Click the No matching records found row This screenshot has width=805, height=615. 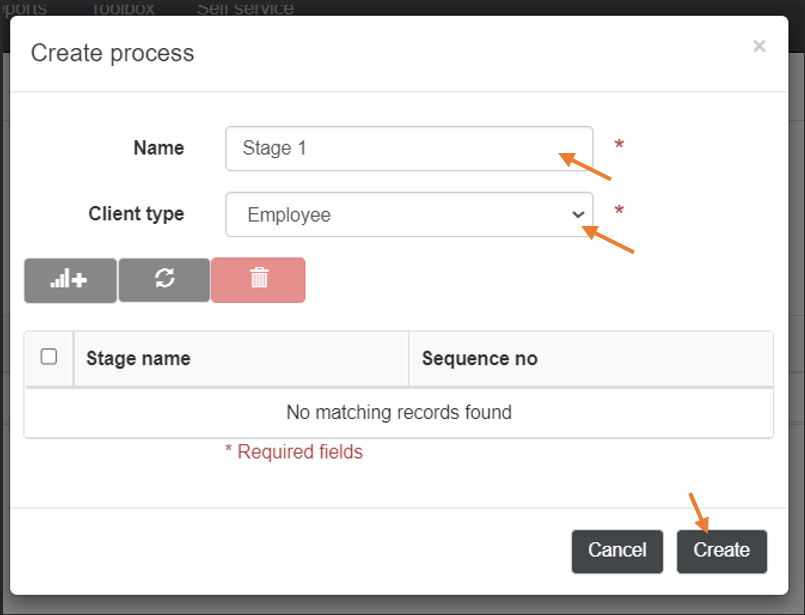(x=399, y=412)
